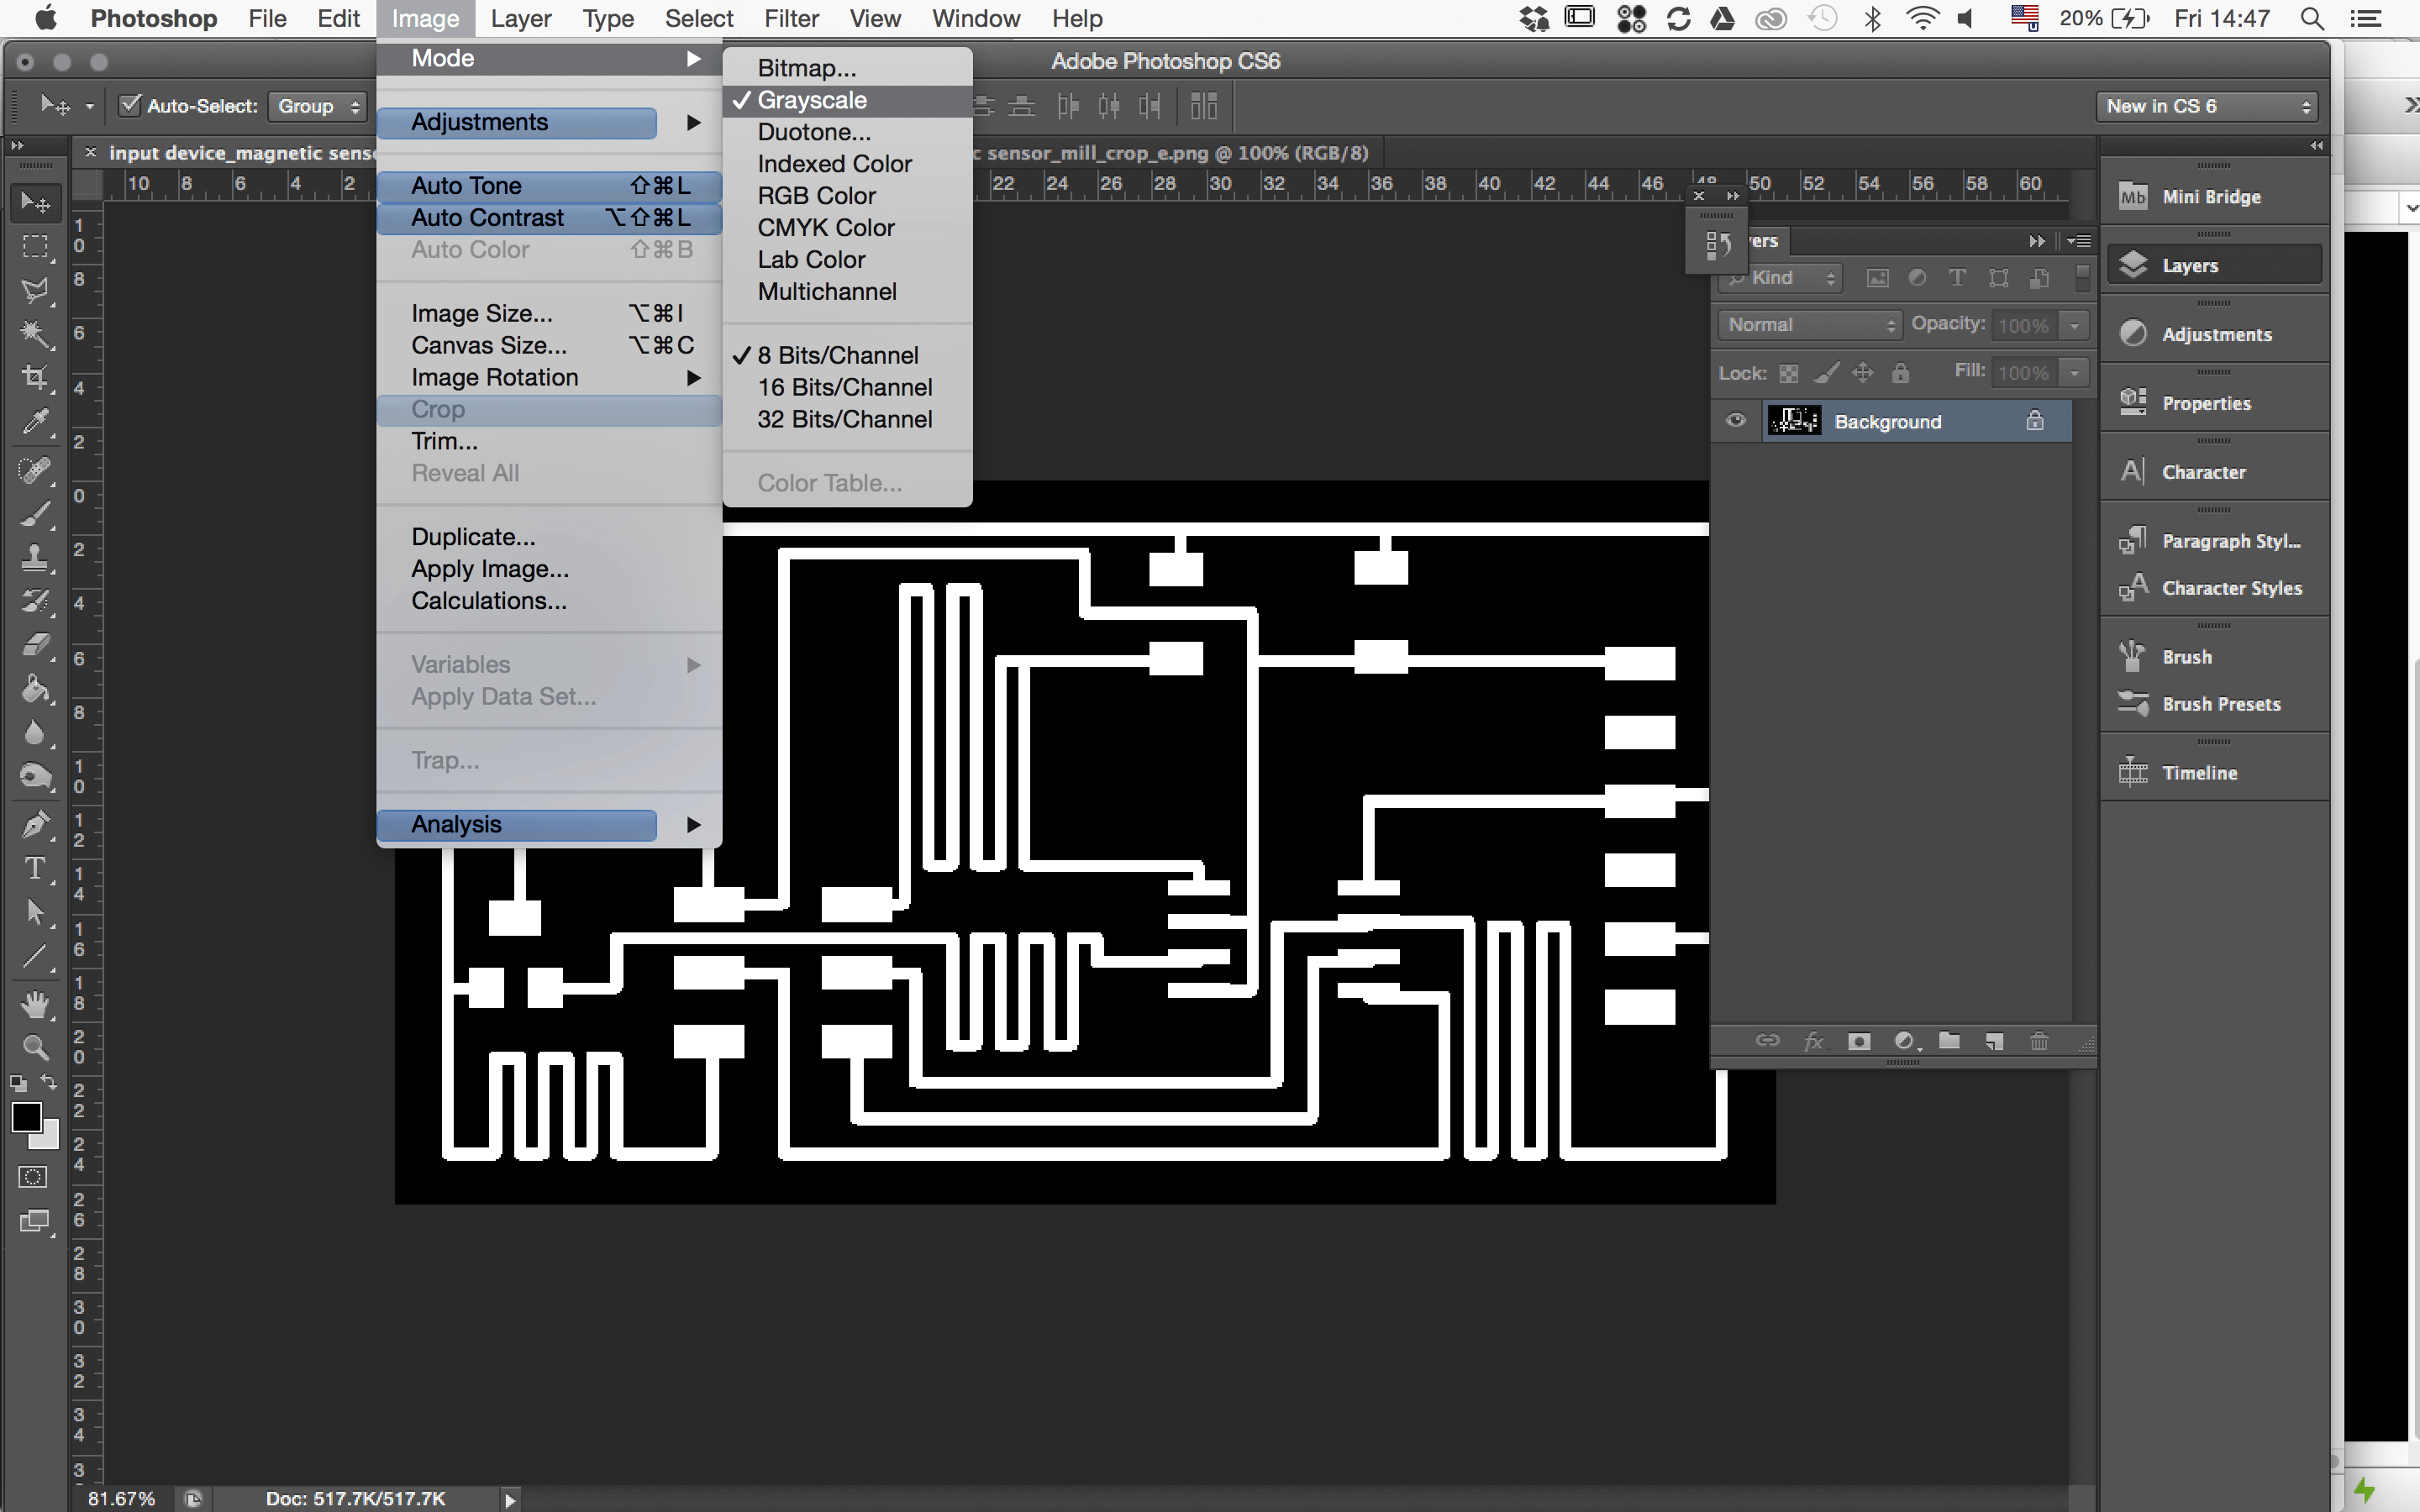Image resolution: width=2420 pixels, height=1512 pixels.
Task: Select Image Size from the Image menu
Action: click(x=481, y=314)
